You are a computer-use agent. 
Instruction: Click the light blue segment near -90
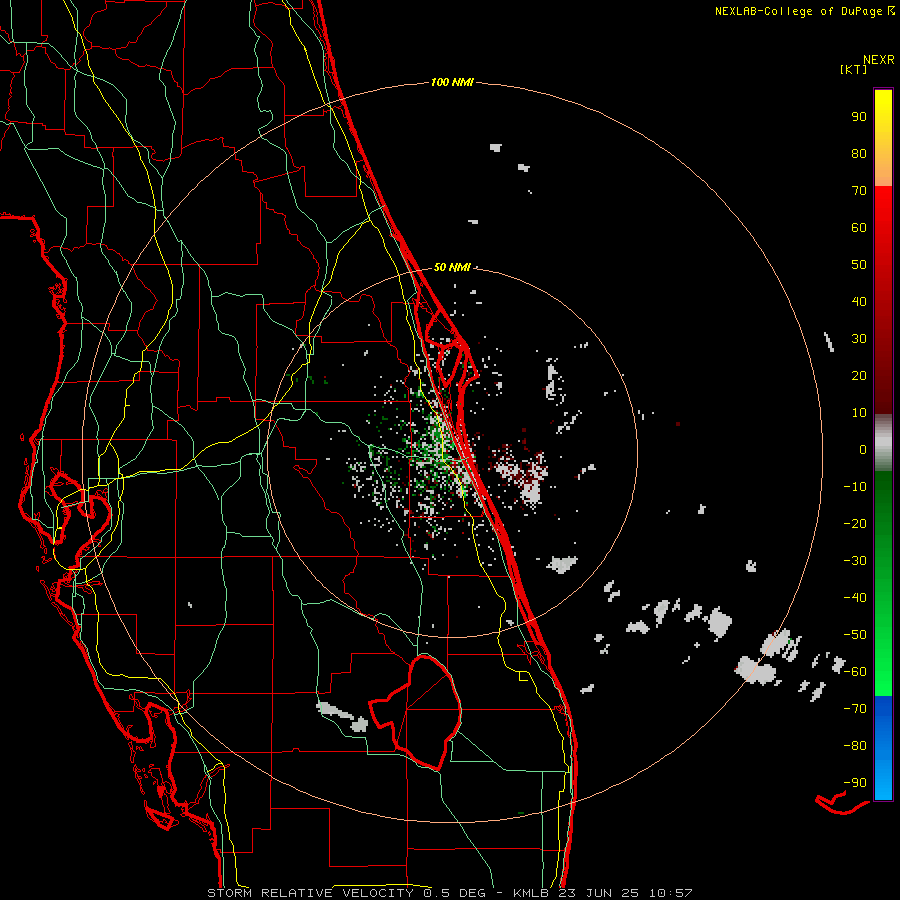click(x=883, y=783)
